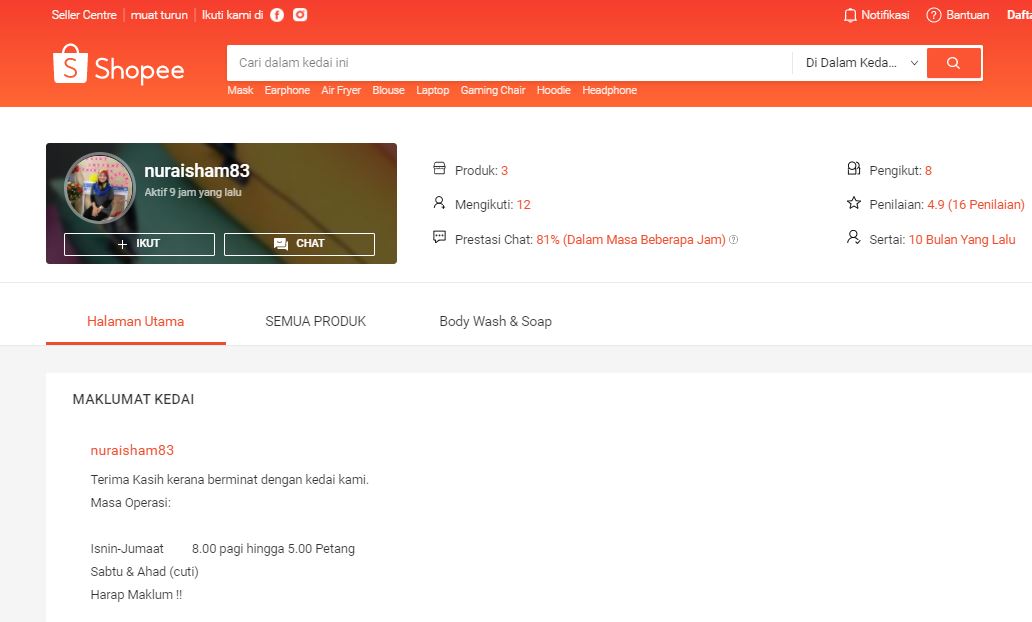1032x622 pixels.
Task: Select the Air Fryer search suggestion
Action: (x=341, y=90)
